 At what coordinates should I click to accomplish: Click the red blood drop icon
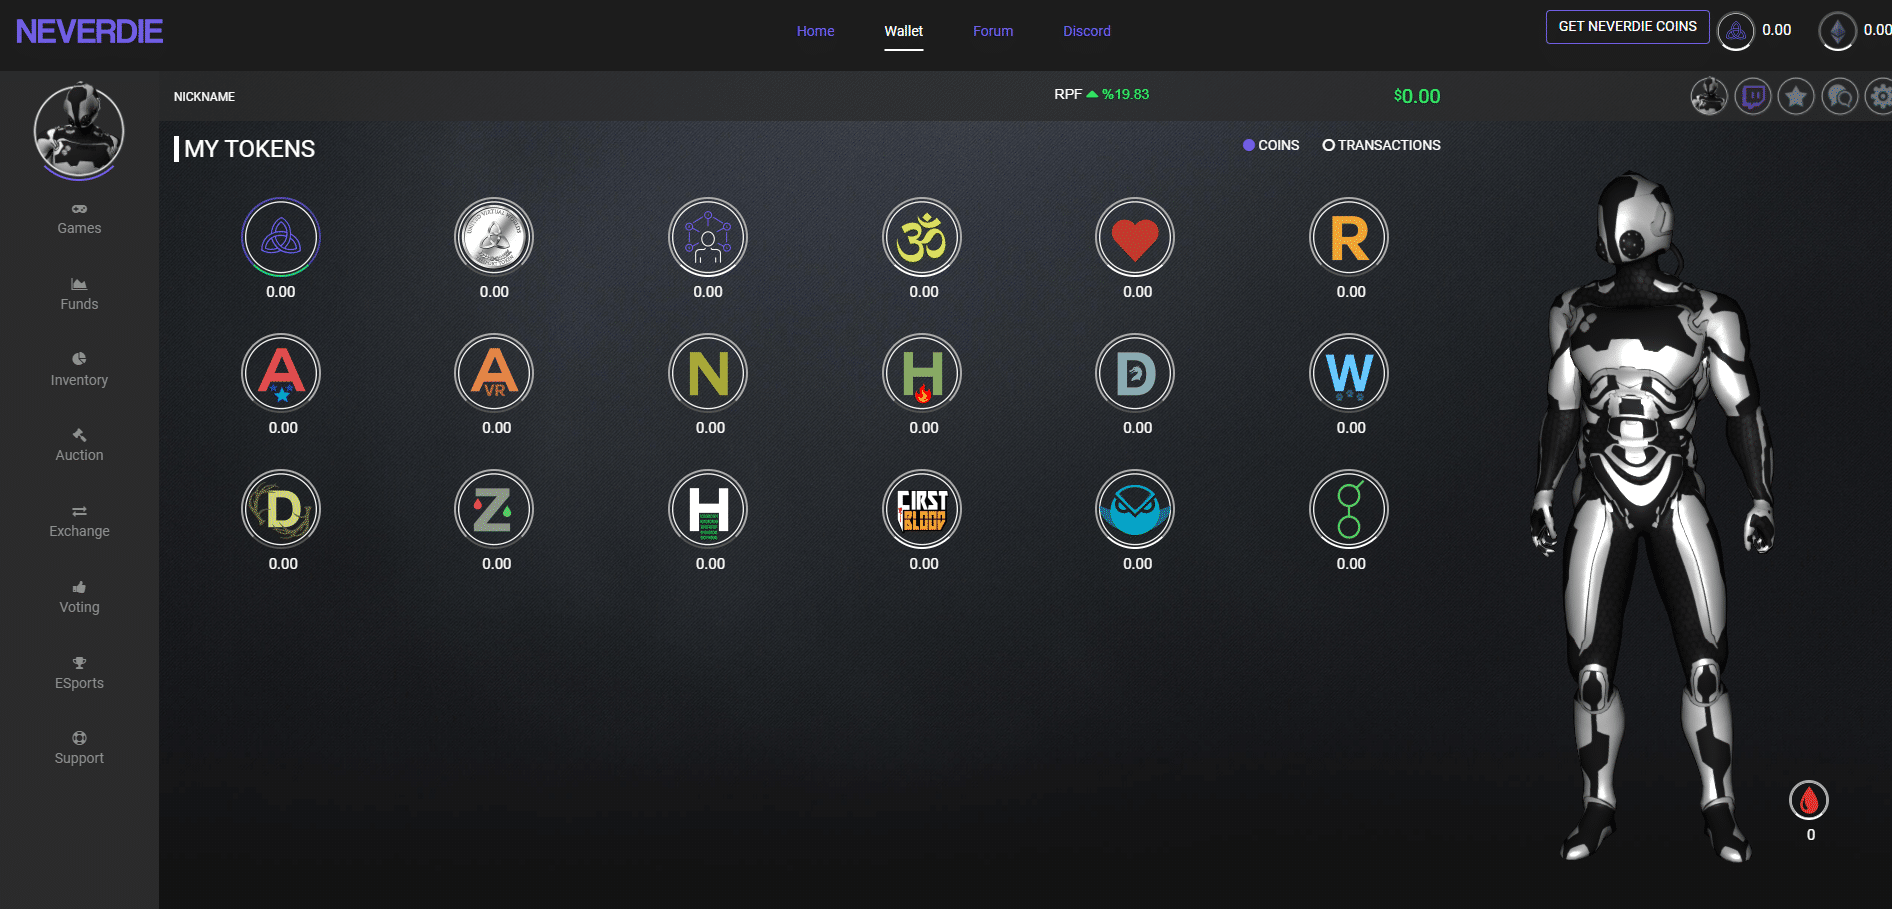pyautogui.click(x=1809, y=800)
